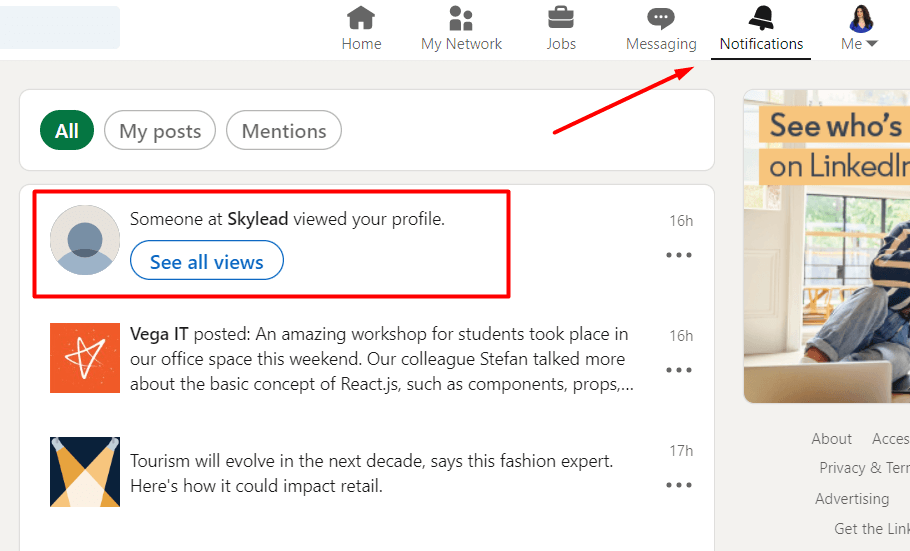Open options menu for Tourism news notification
The width and height of the screenshot is (910, 551).
[679, 485]
